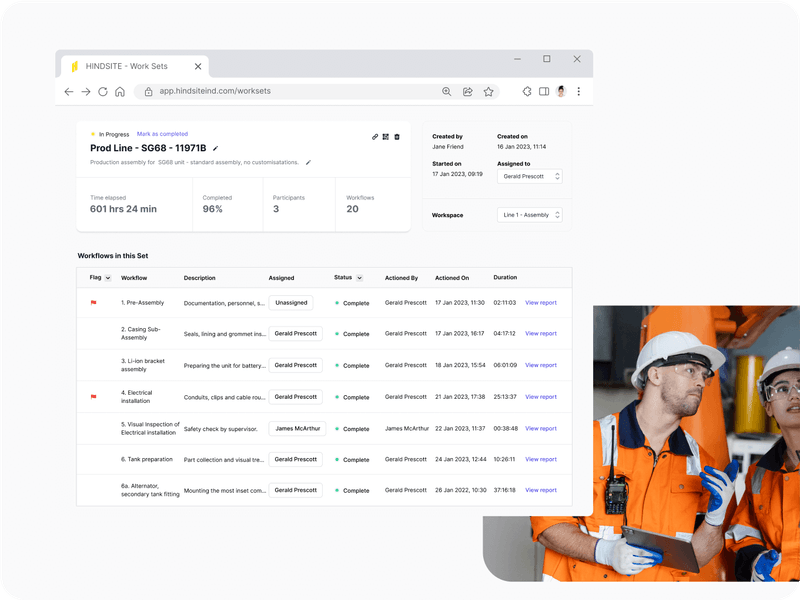800x600 pixels.
Task: View report for the Pre-Assembly workflow
Action: point(540,302)
